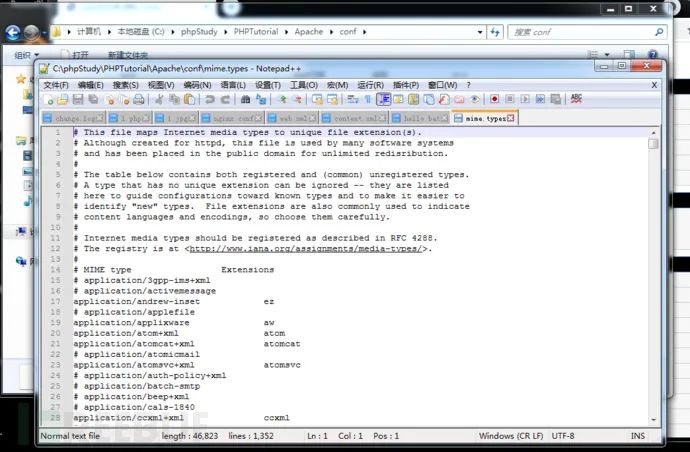
Task: Expand breadcrumb arrow after Apache
Action: 331,32
